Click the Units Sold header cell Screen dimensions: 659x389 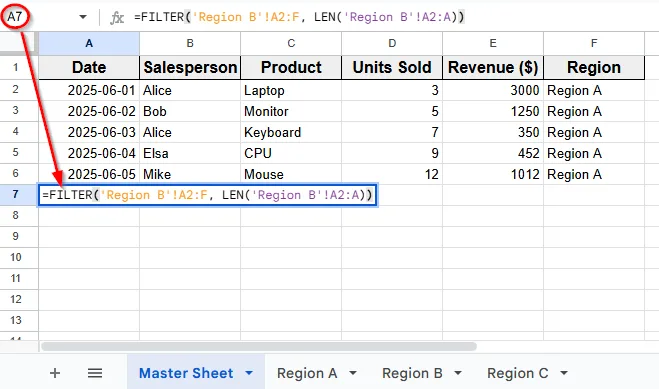[x=392, y=67]
